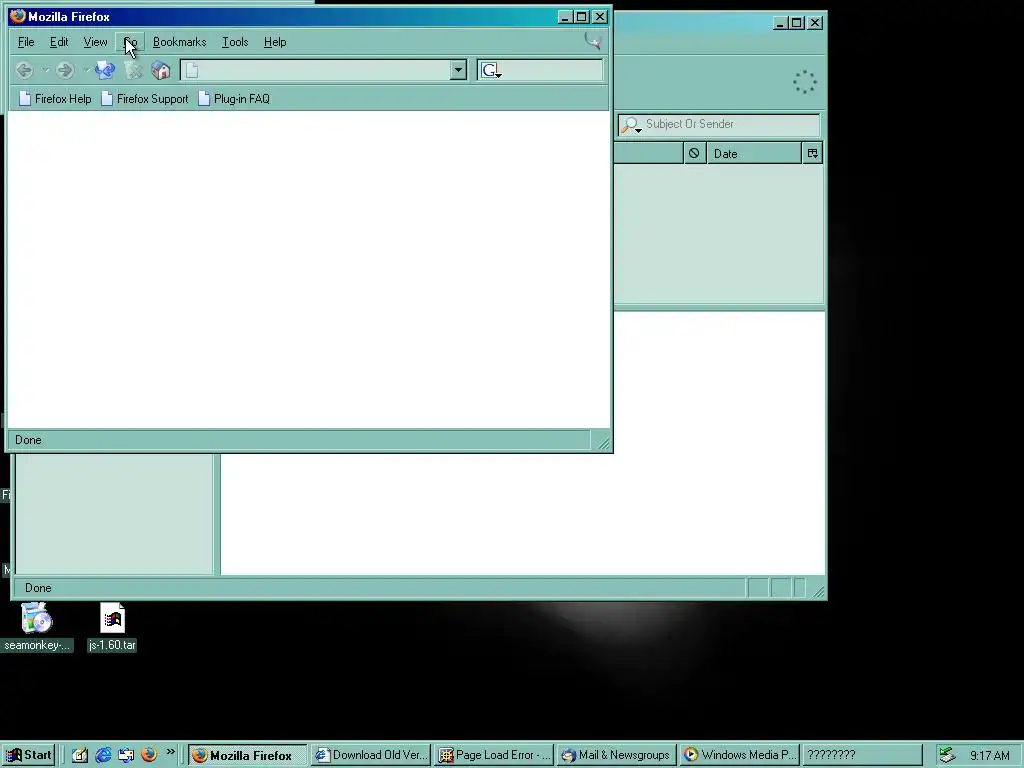Image resolution: width=1024 pixels, height=768 pixels.
Task: Click the Start button
Action: coord(29,755)
